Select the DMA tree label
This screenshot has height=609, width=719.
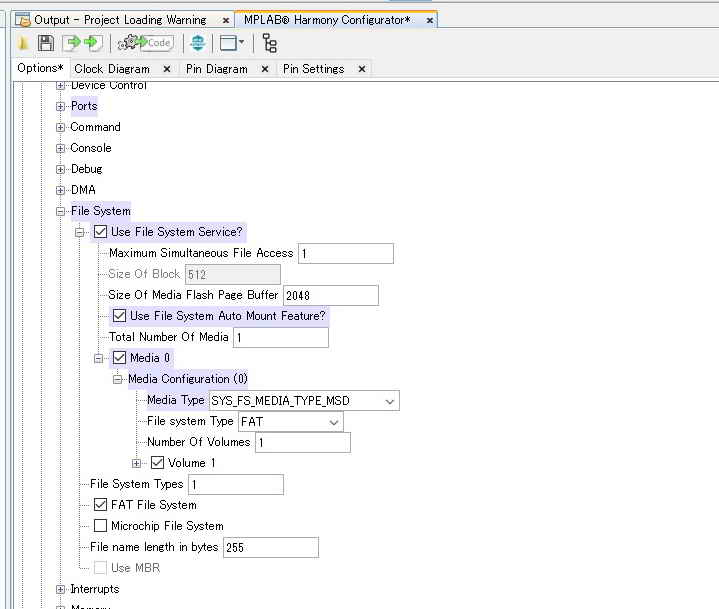click(x=83, y=189)
